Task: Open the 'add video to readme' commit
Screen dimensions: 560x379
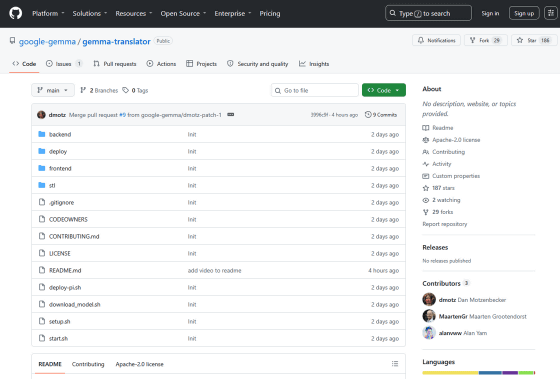Action: click(x=215, y=270)
